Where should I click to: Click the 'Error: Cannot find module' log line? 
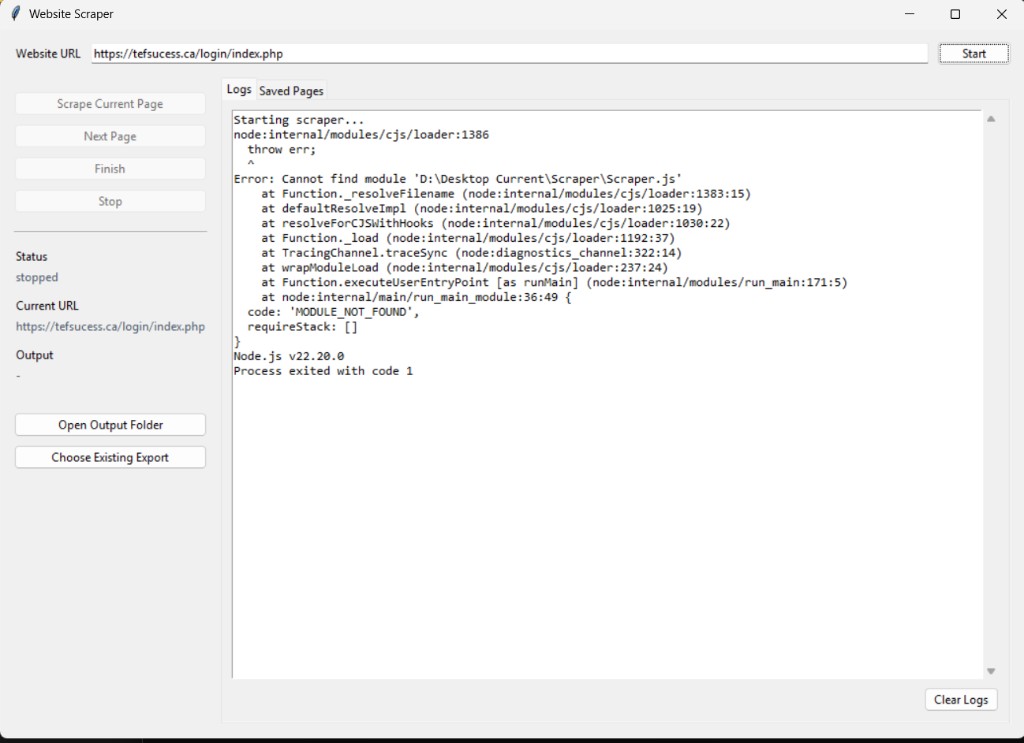click(458, 179)
